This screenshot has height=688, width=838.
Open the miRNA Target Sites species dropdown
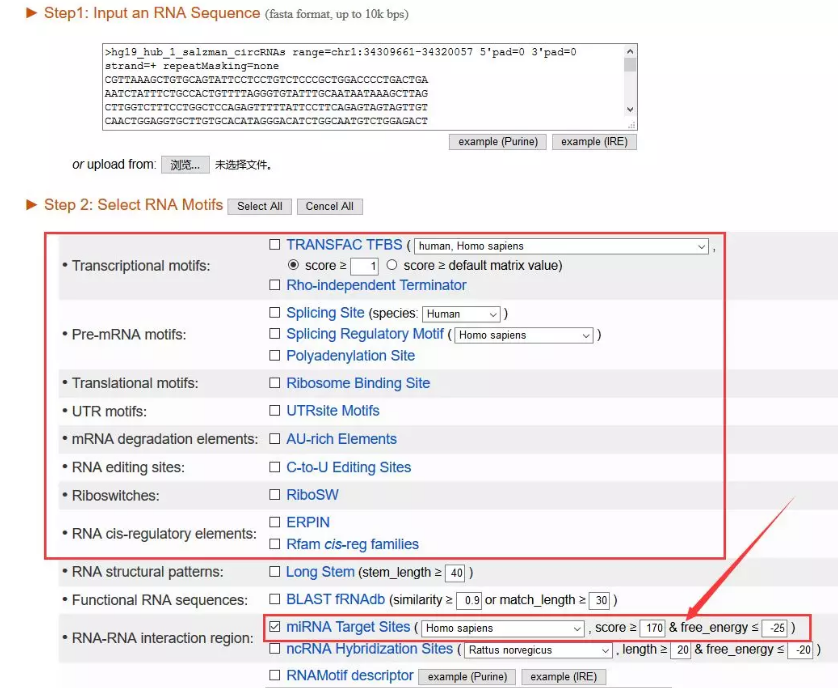(x=503, y=629)
